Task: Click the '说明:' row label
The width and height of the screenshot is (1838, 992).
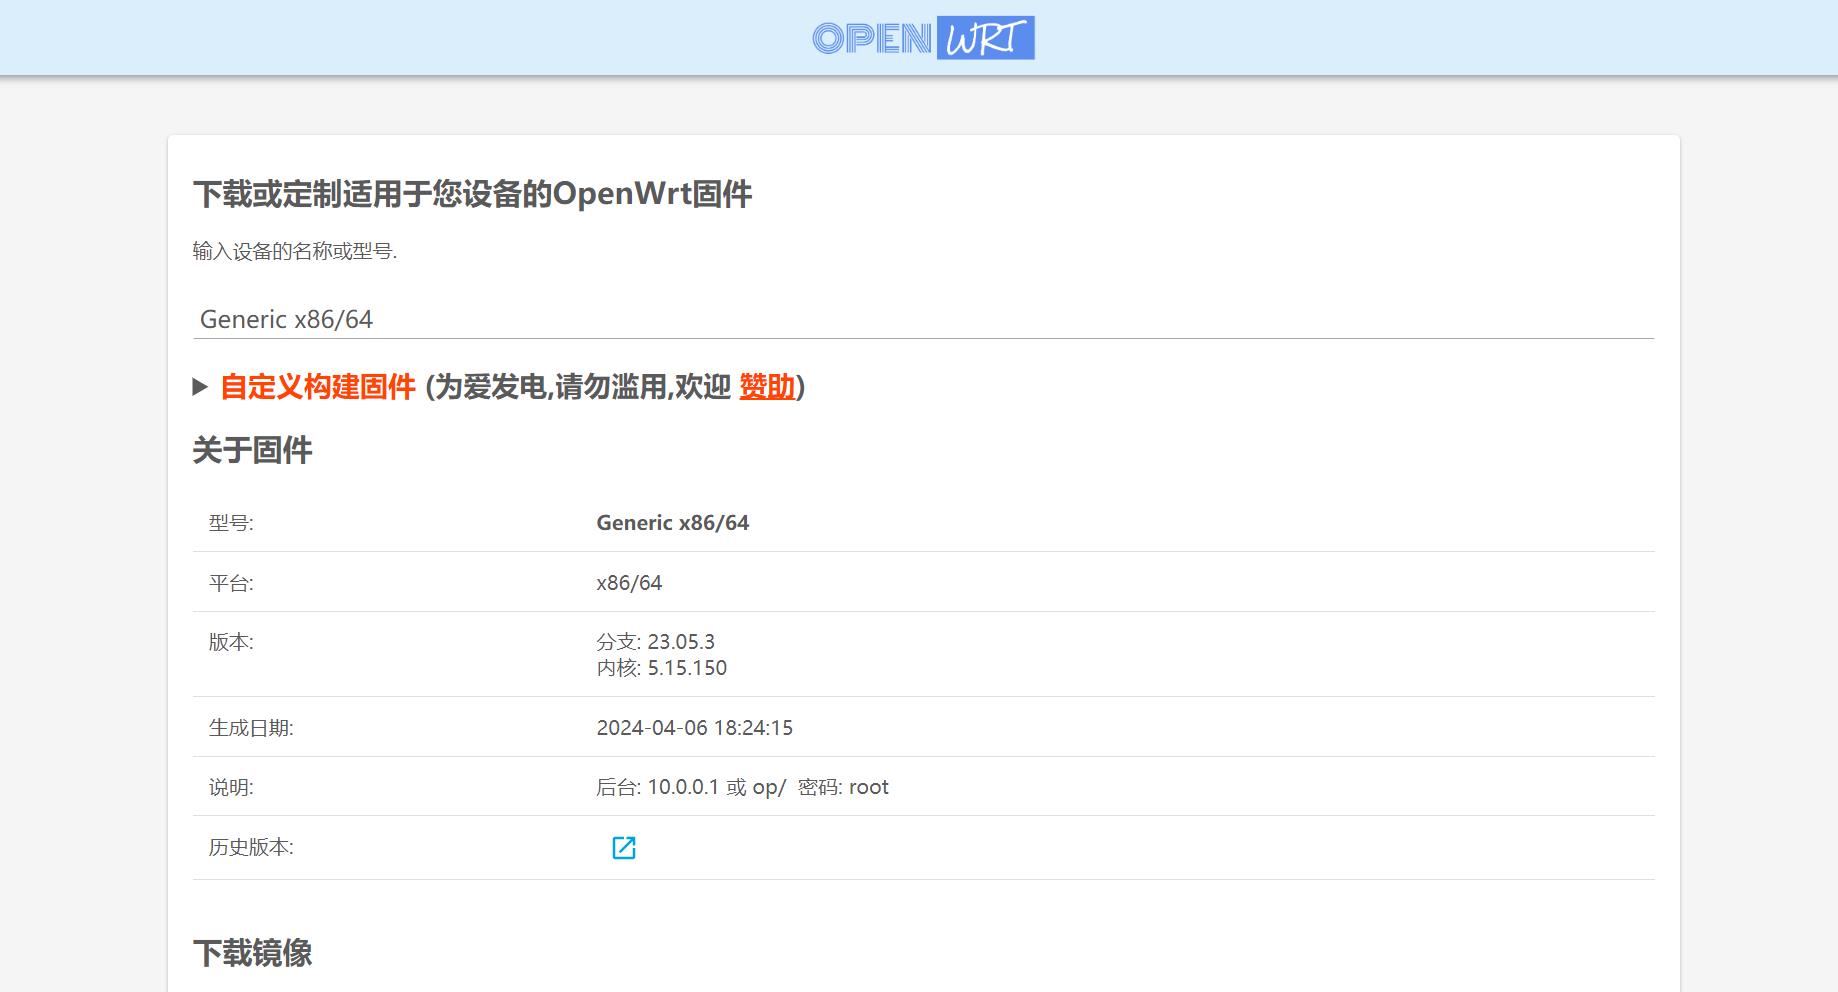Action: tap(231, 788)
